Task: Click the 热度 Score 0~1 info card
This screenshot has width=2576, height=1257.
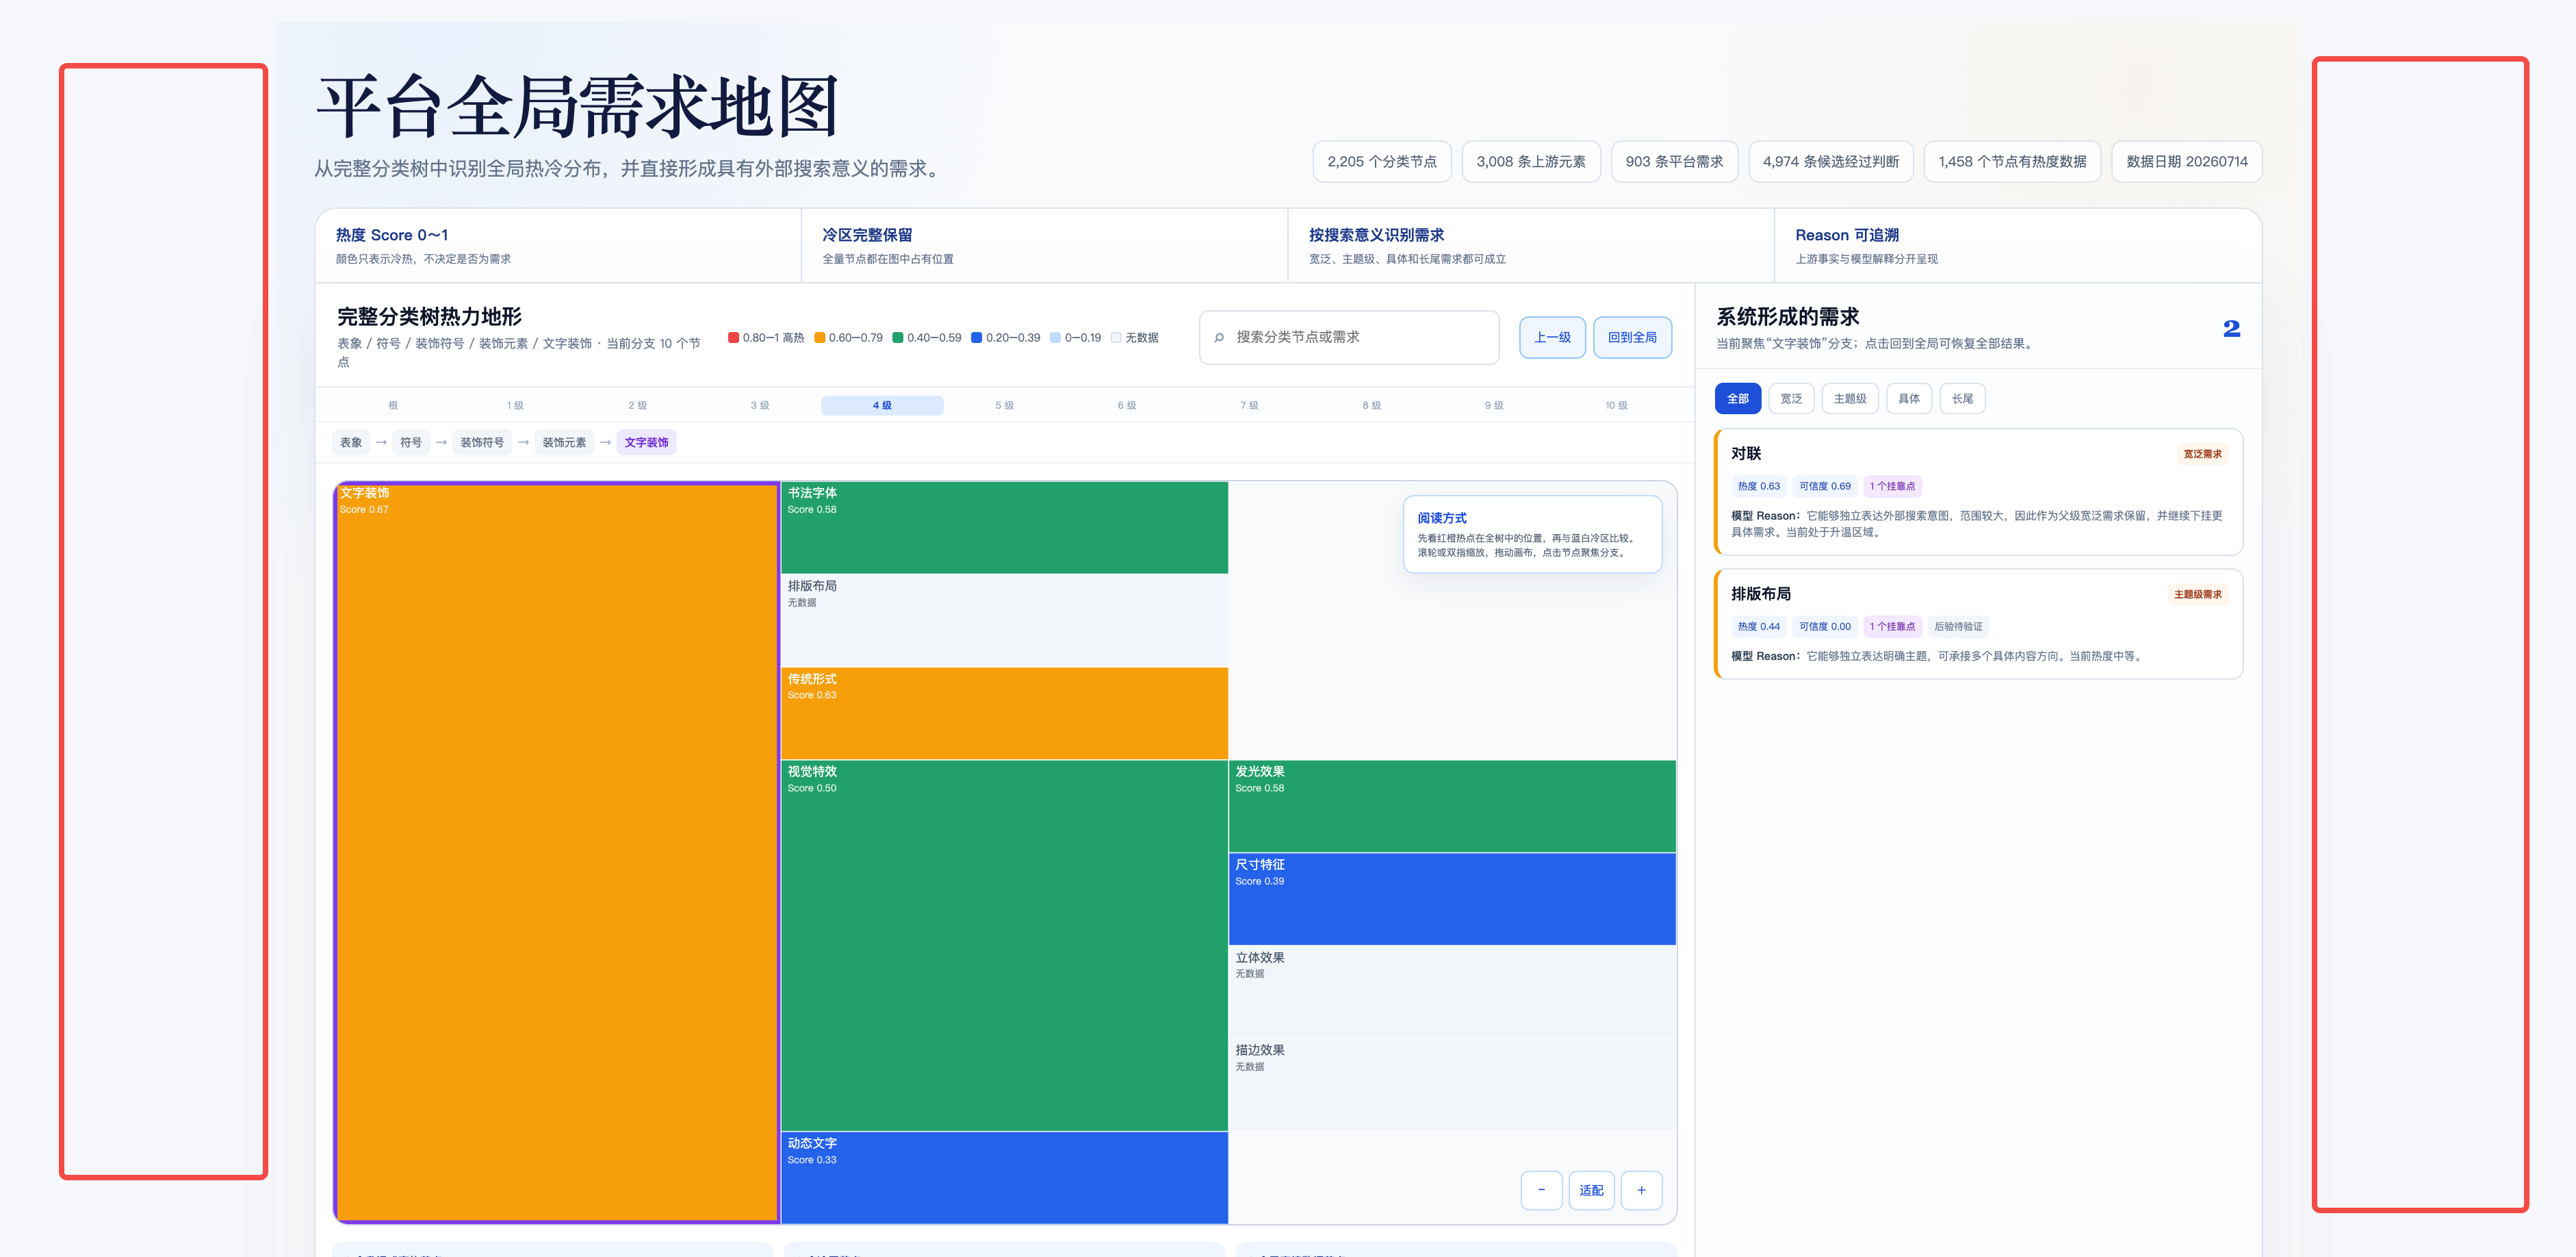Action: point(558,246)
